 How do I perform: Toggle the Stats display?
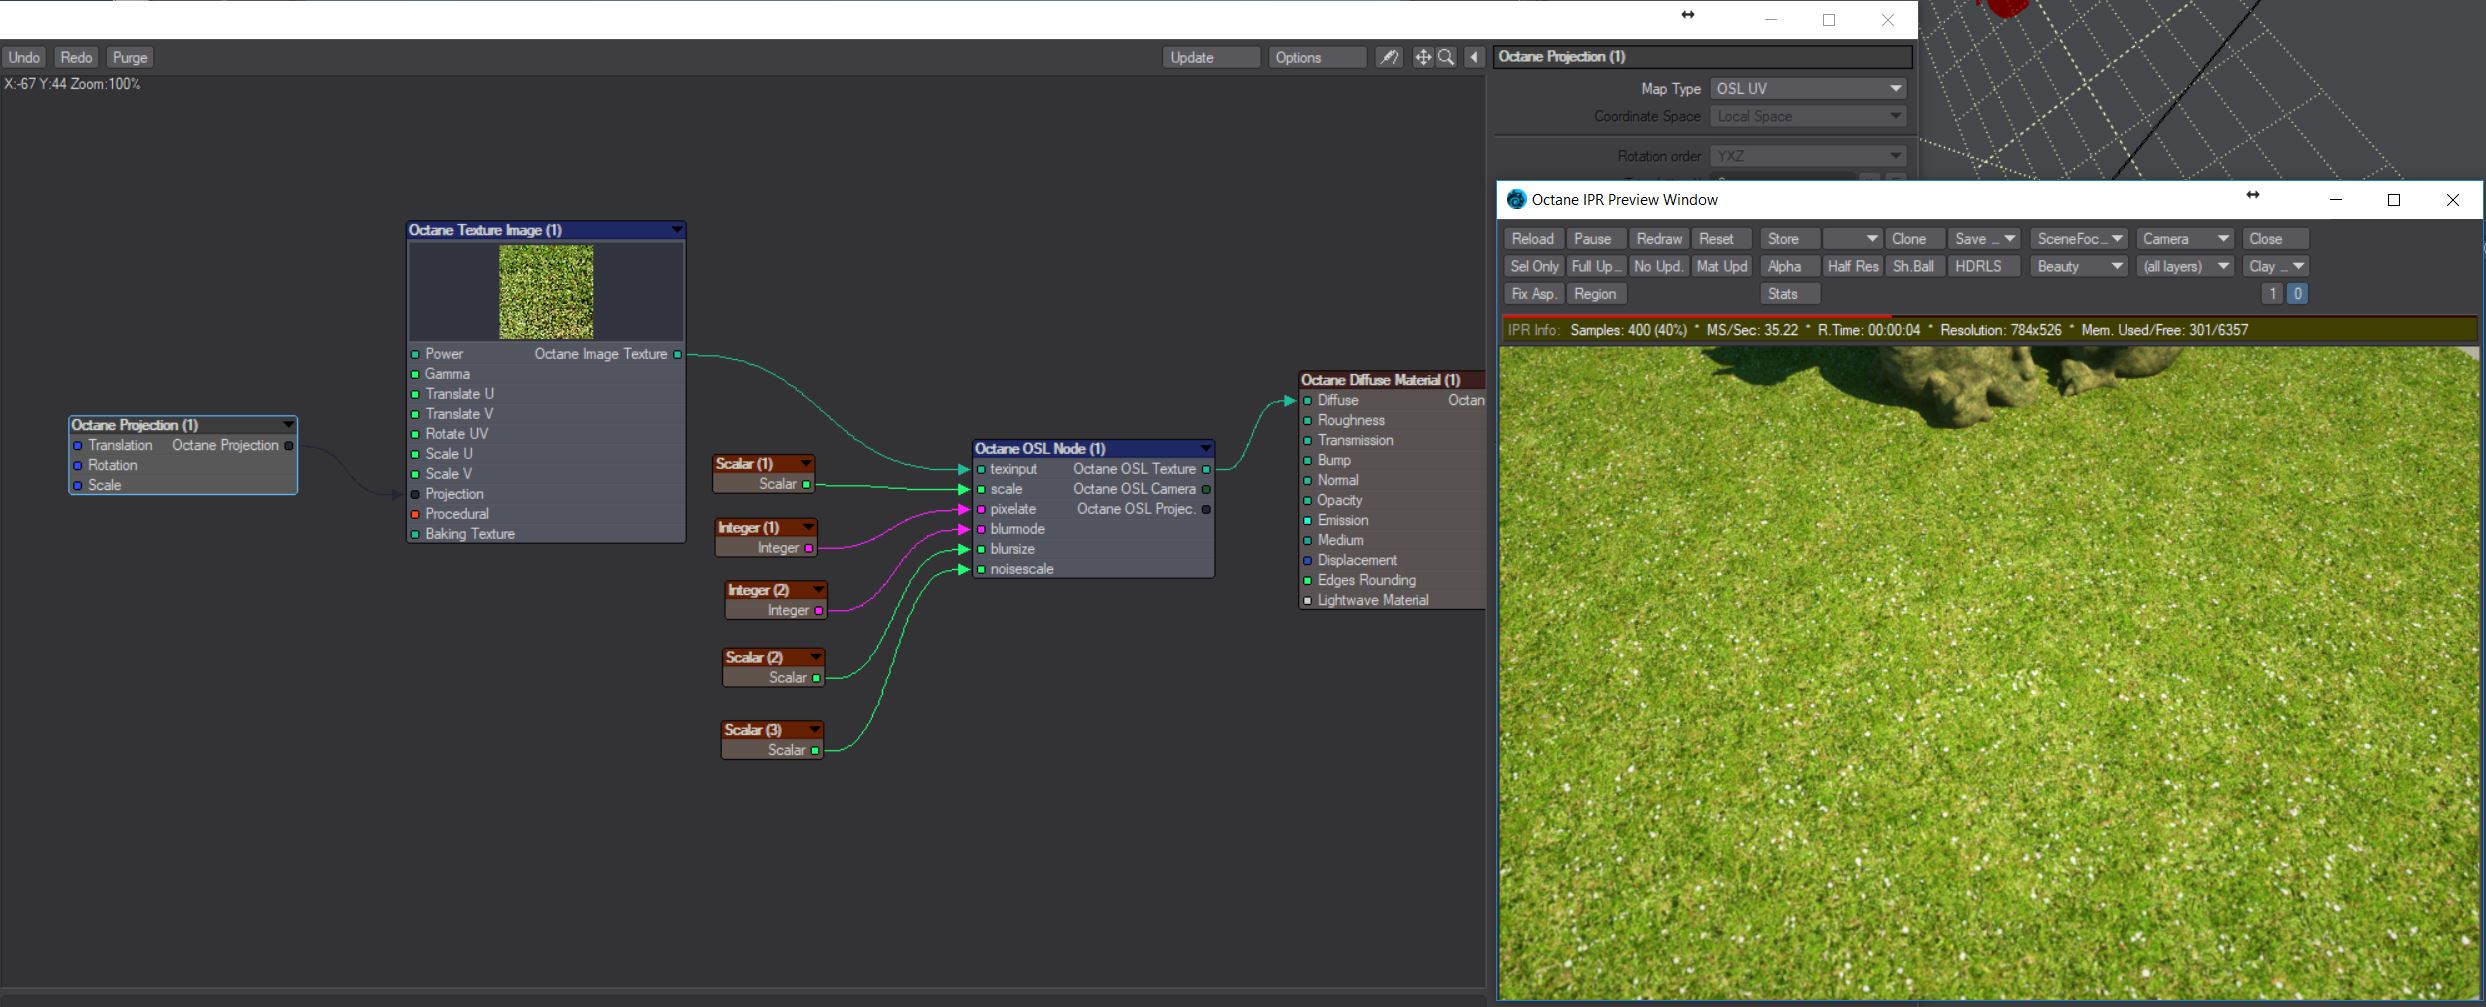click(x=1789, y=294)
